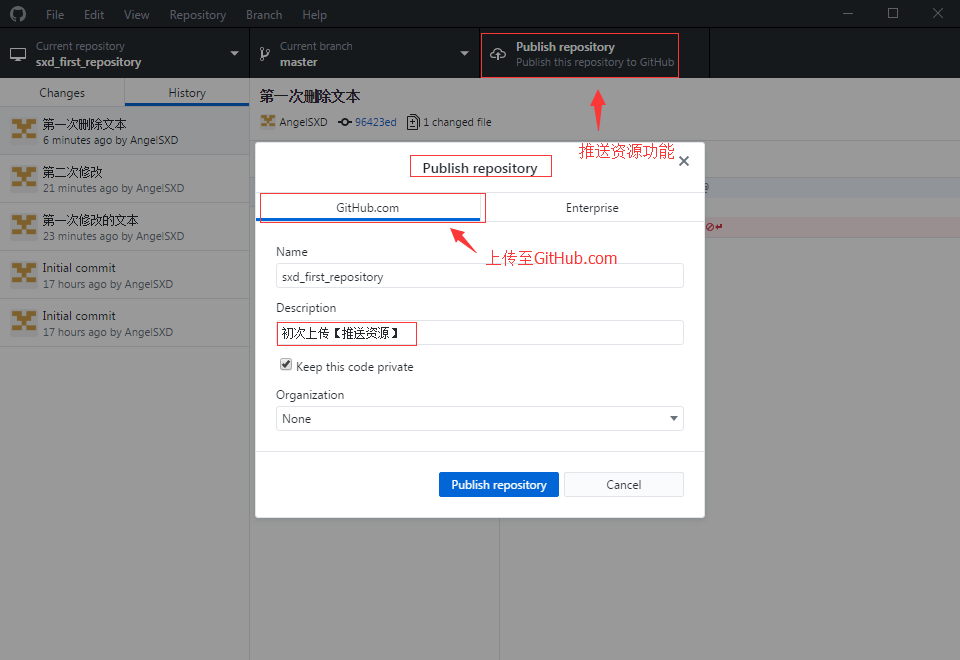This screenshot has width=960, height=660.
Task: Open the Edit menu
Action: (94, 15)
